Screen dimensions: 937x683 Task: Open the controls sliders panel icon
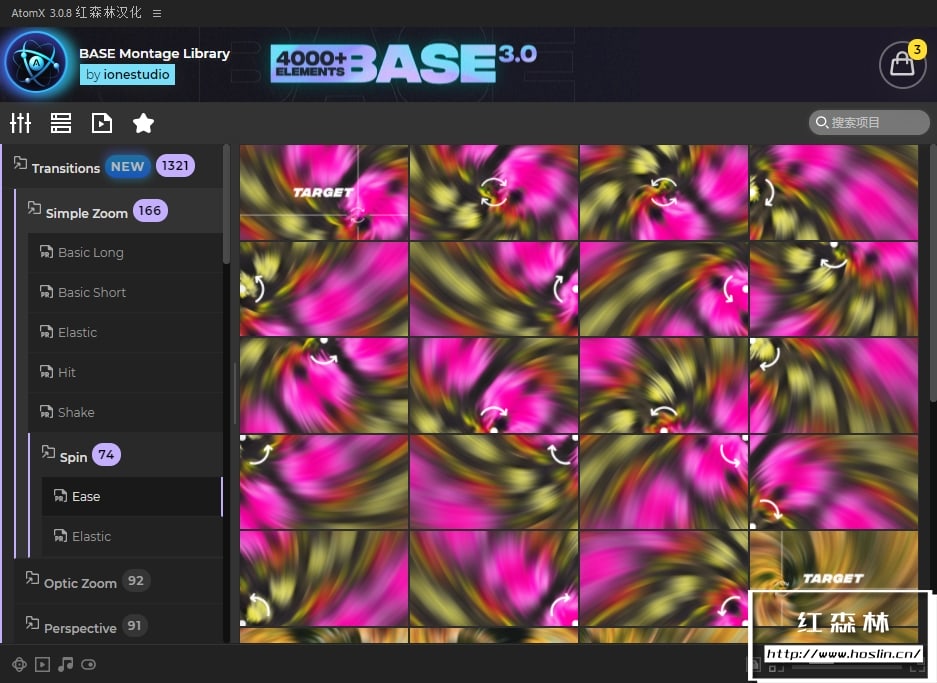pos(20,123)
